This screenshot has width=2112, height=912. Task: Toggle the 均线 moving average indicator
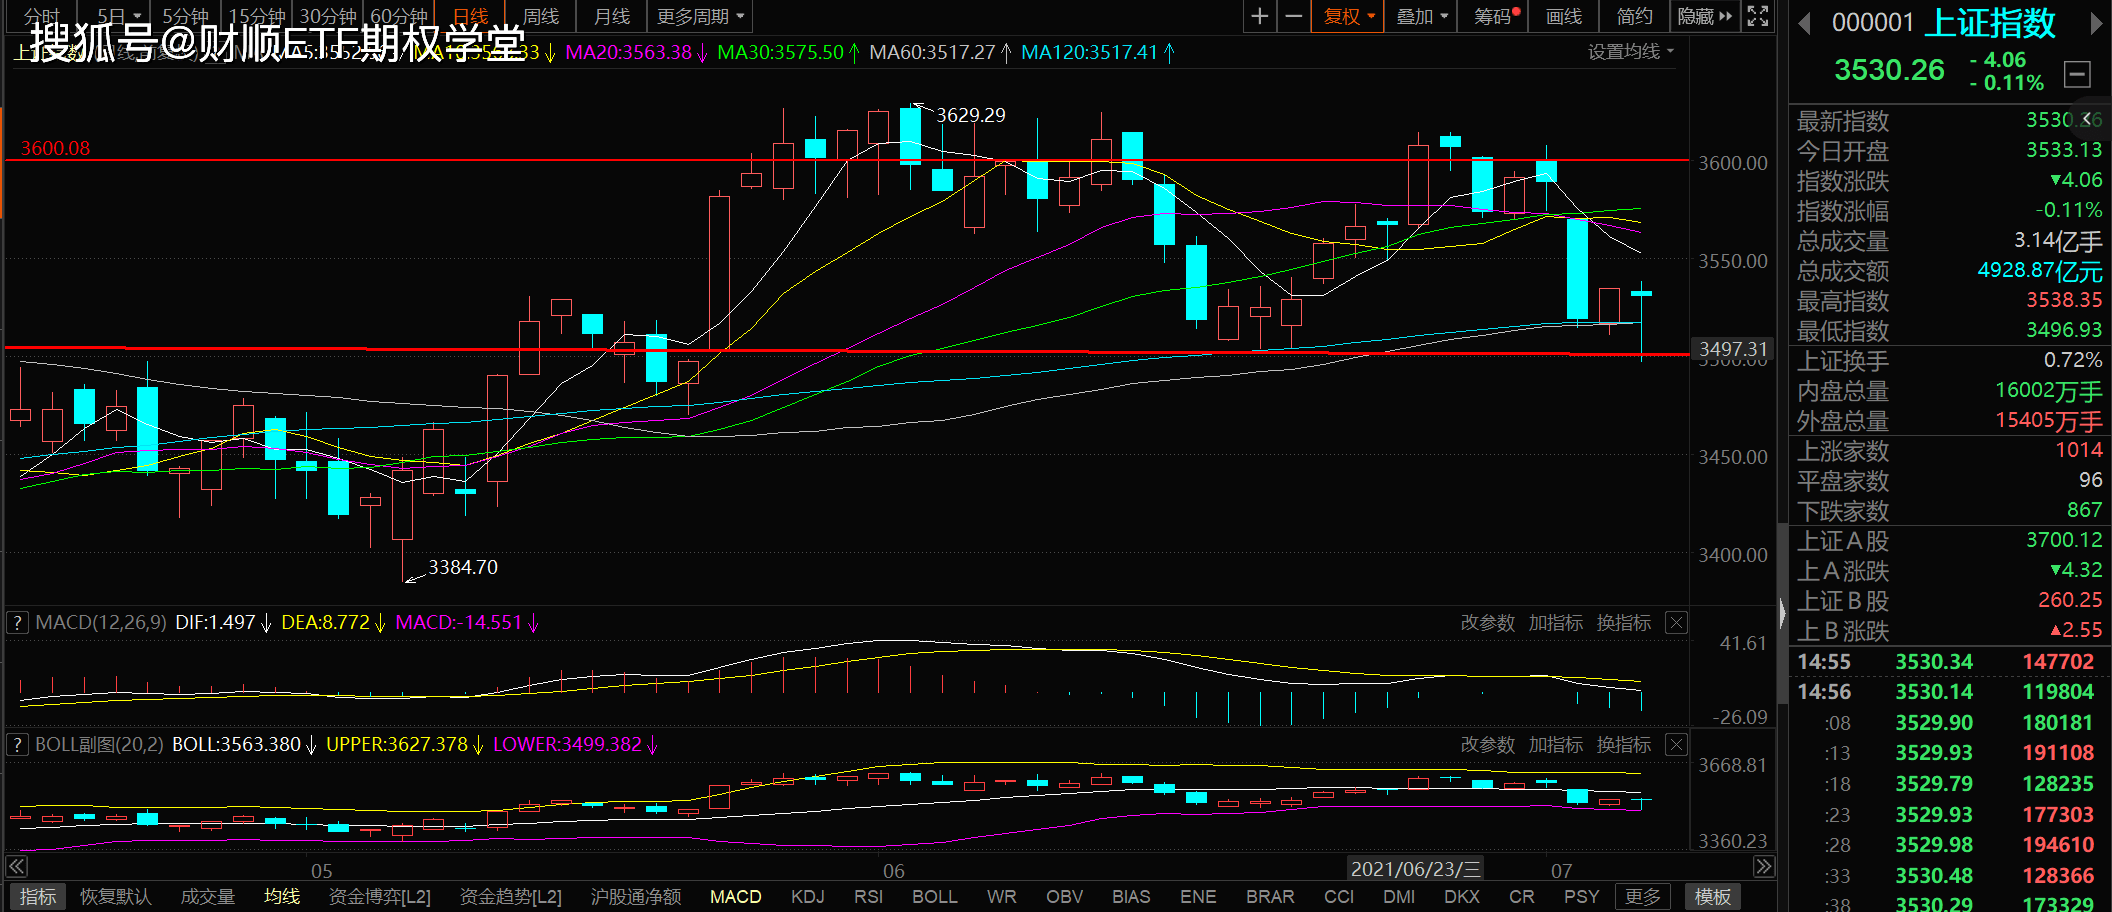point(281,896)
